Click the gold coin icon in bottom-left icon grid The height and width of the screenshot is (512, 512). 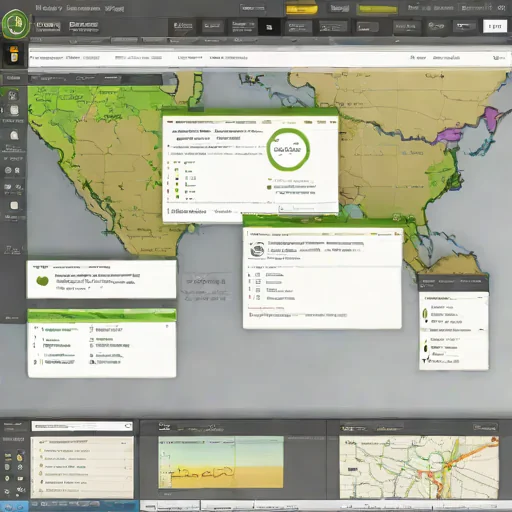tap(21, 457)
